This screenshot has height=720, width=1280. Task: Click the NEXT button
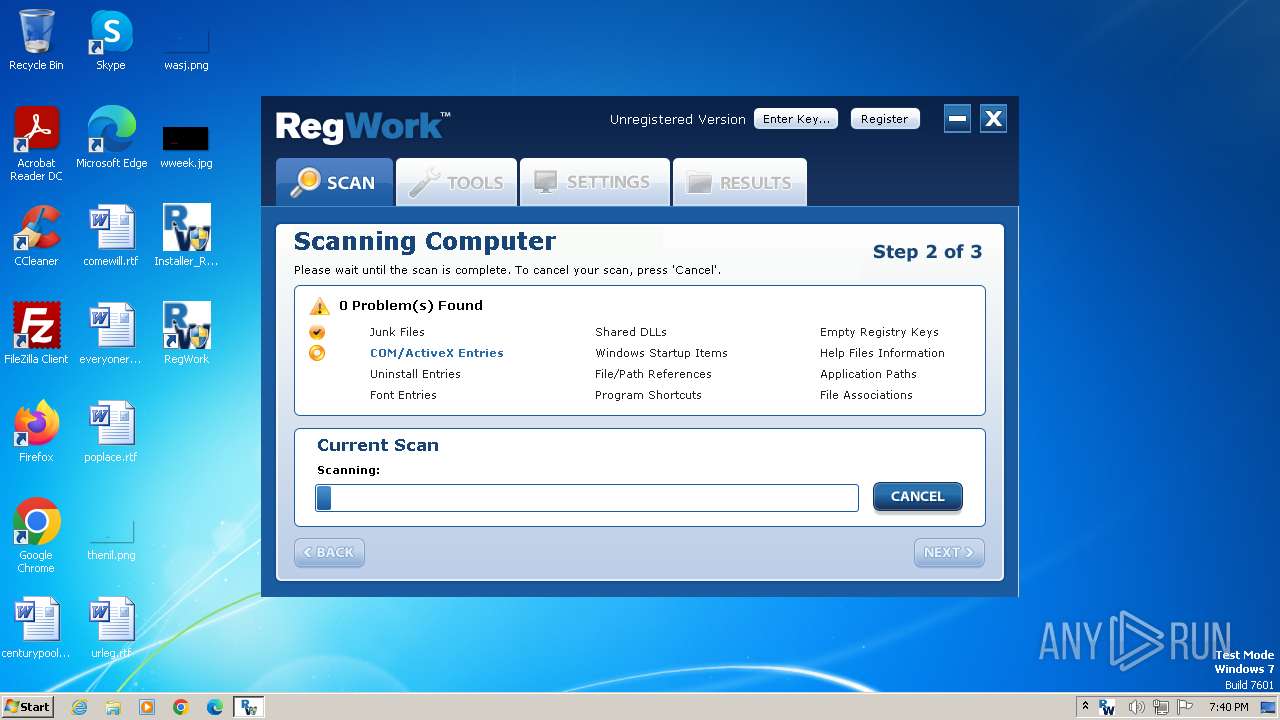tap(949, 553)
